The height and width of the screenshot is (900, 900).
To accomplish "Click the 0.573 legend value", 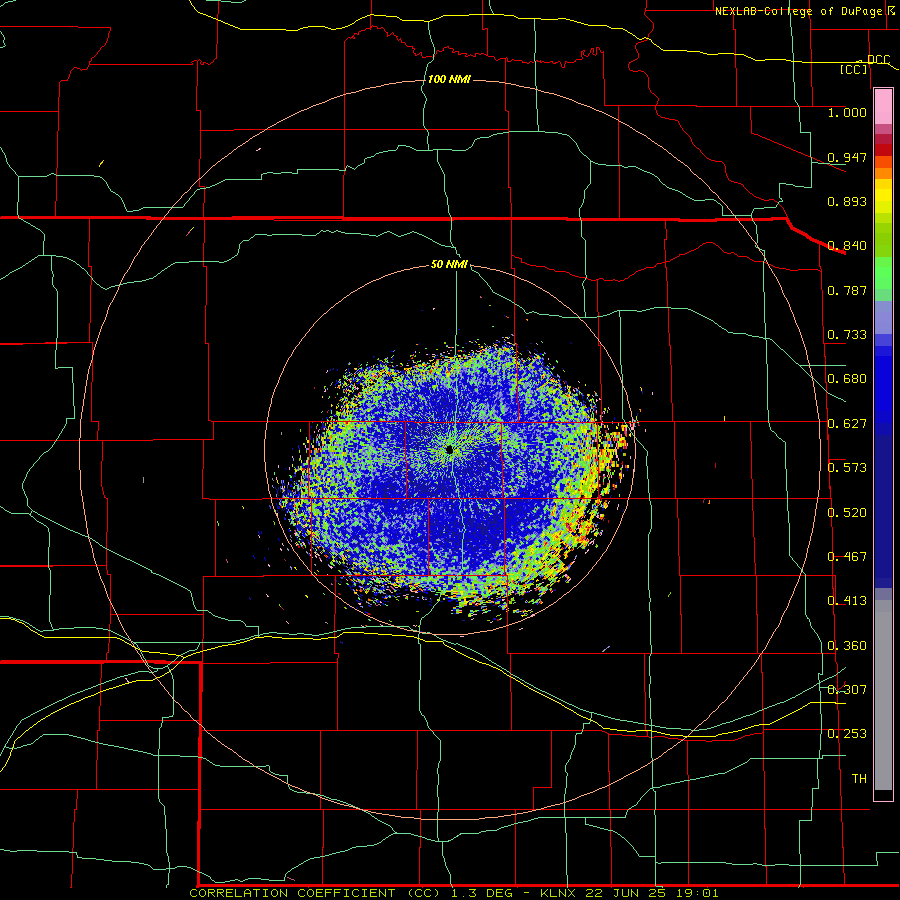I will tap(847, 468).
